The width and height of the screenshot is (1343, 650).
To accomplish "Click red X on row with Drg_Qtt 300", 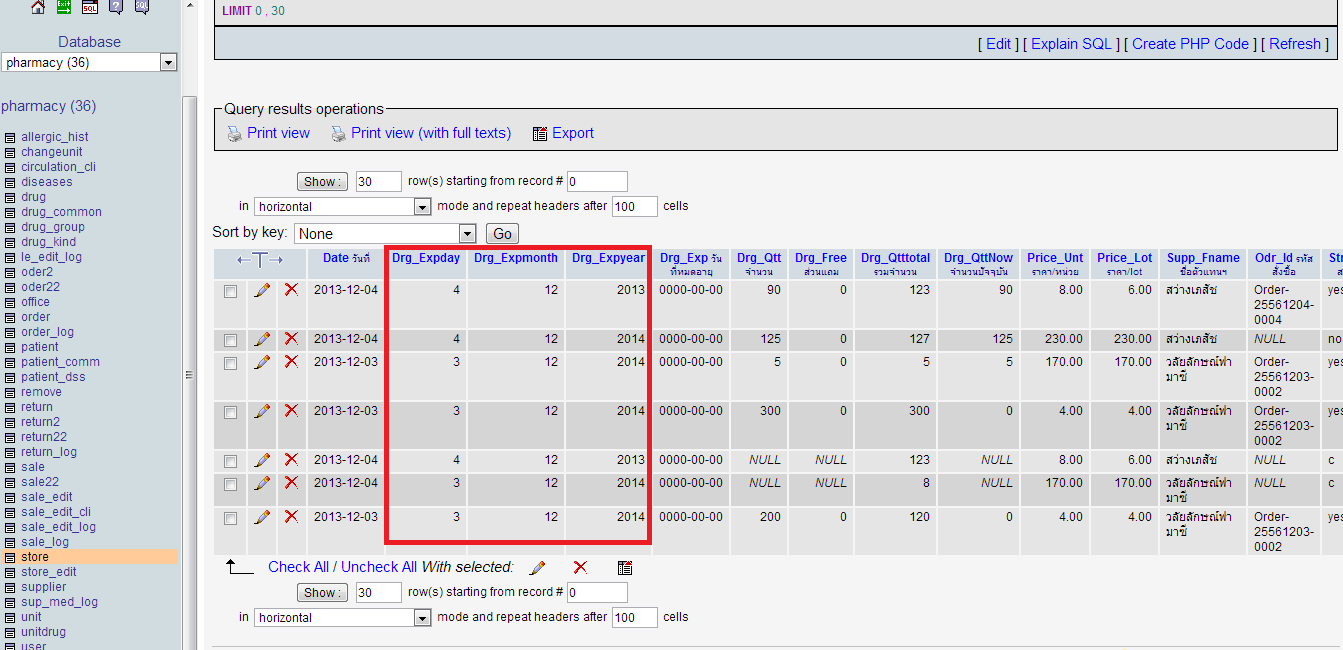I will 291,411.
